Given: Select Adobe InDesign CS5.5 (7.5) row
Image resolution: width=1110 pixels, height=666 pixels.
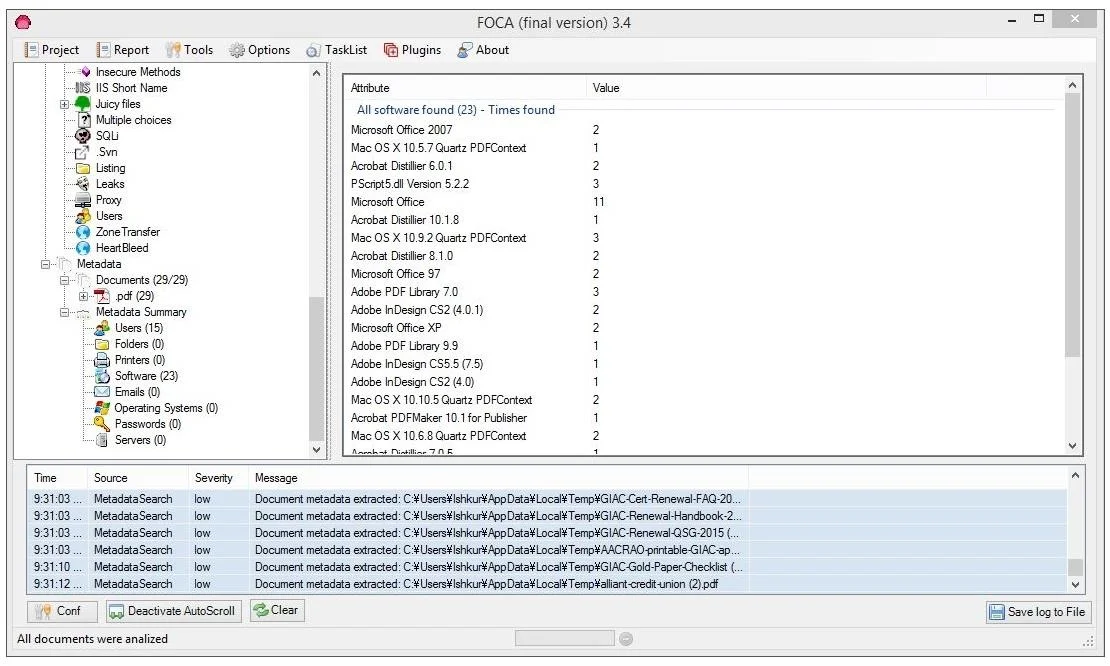Looking at the screenshot, I should click(704, 364).
